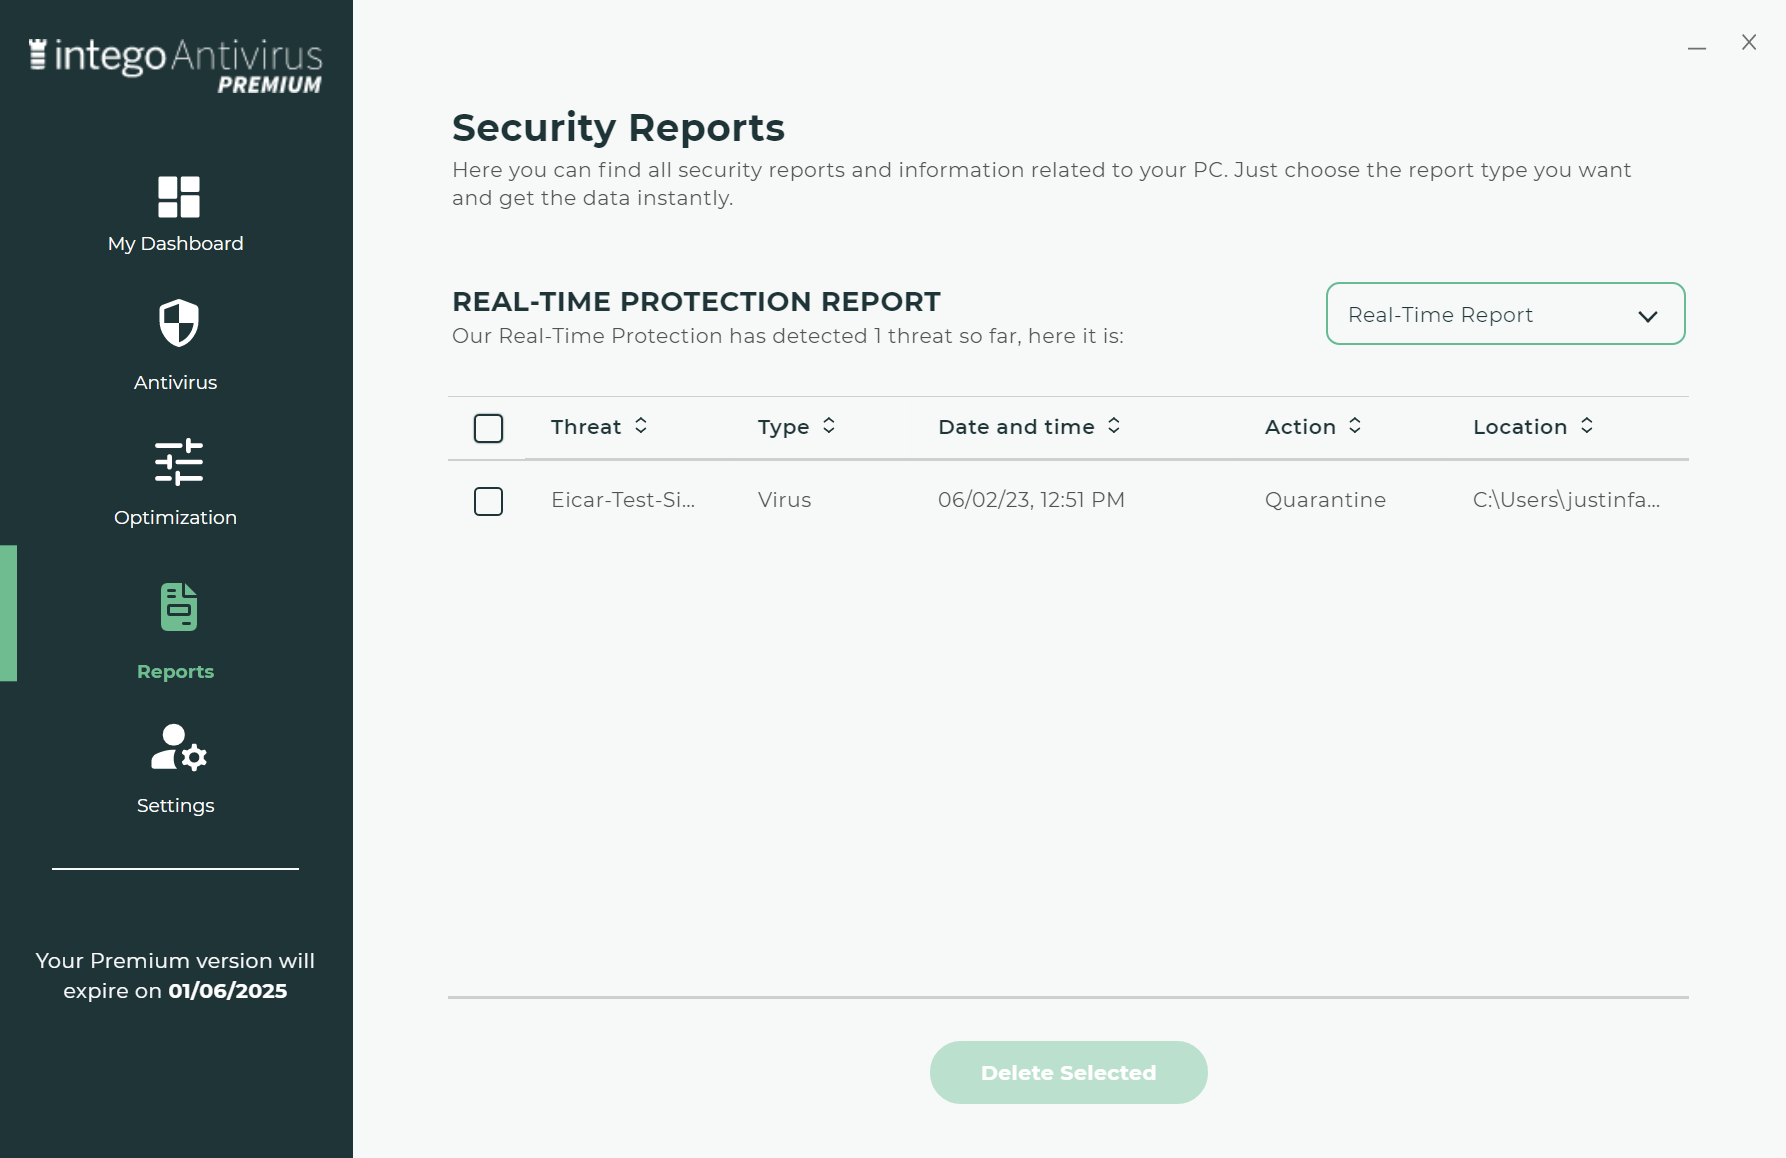
Task: Sort table by Threat column arrows
Action: click(x=641, y=426)
